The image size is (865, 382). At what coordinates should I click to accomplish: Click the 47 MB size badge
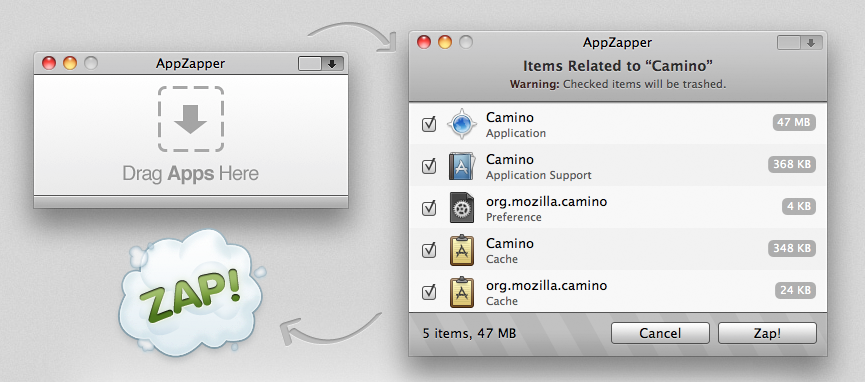point(794,123)
